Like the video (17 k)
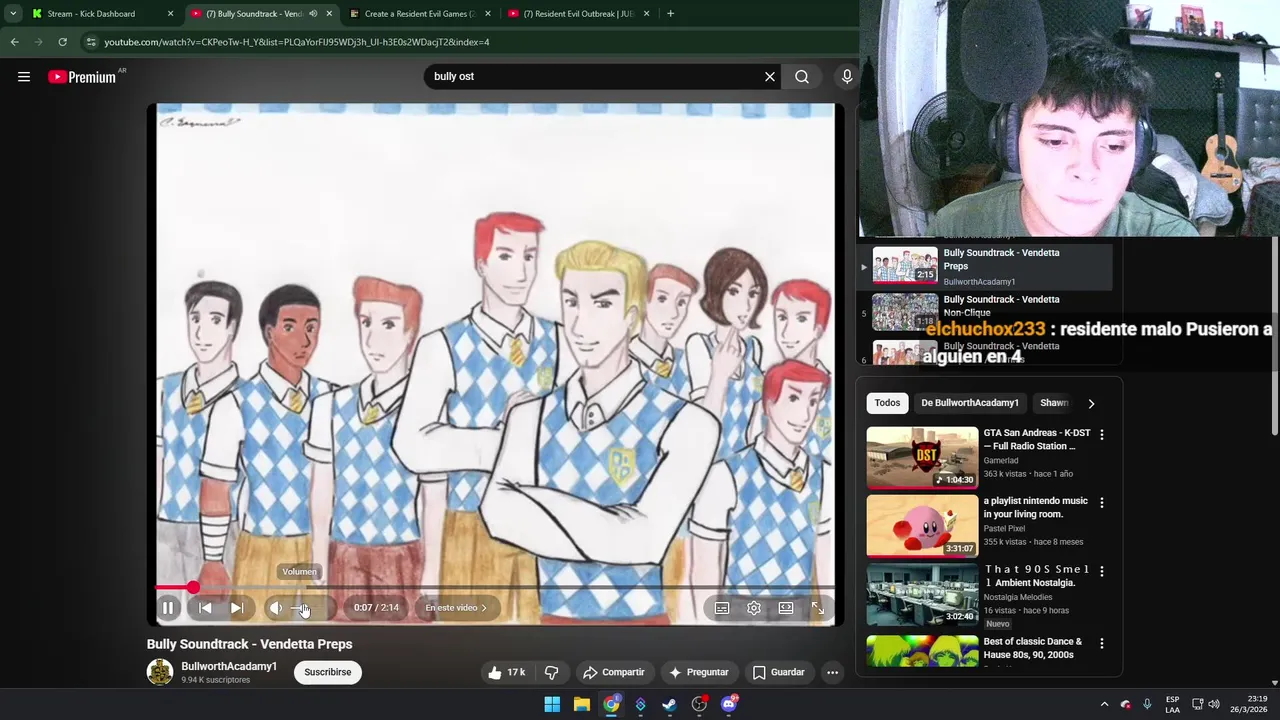 coord(507,672)
